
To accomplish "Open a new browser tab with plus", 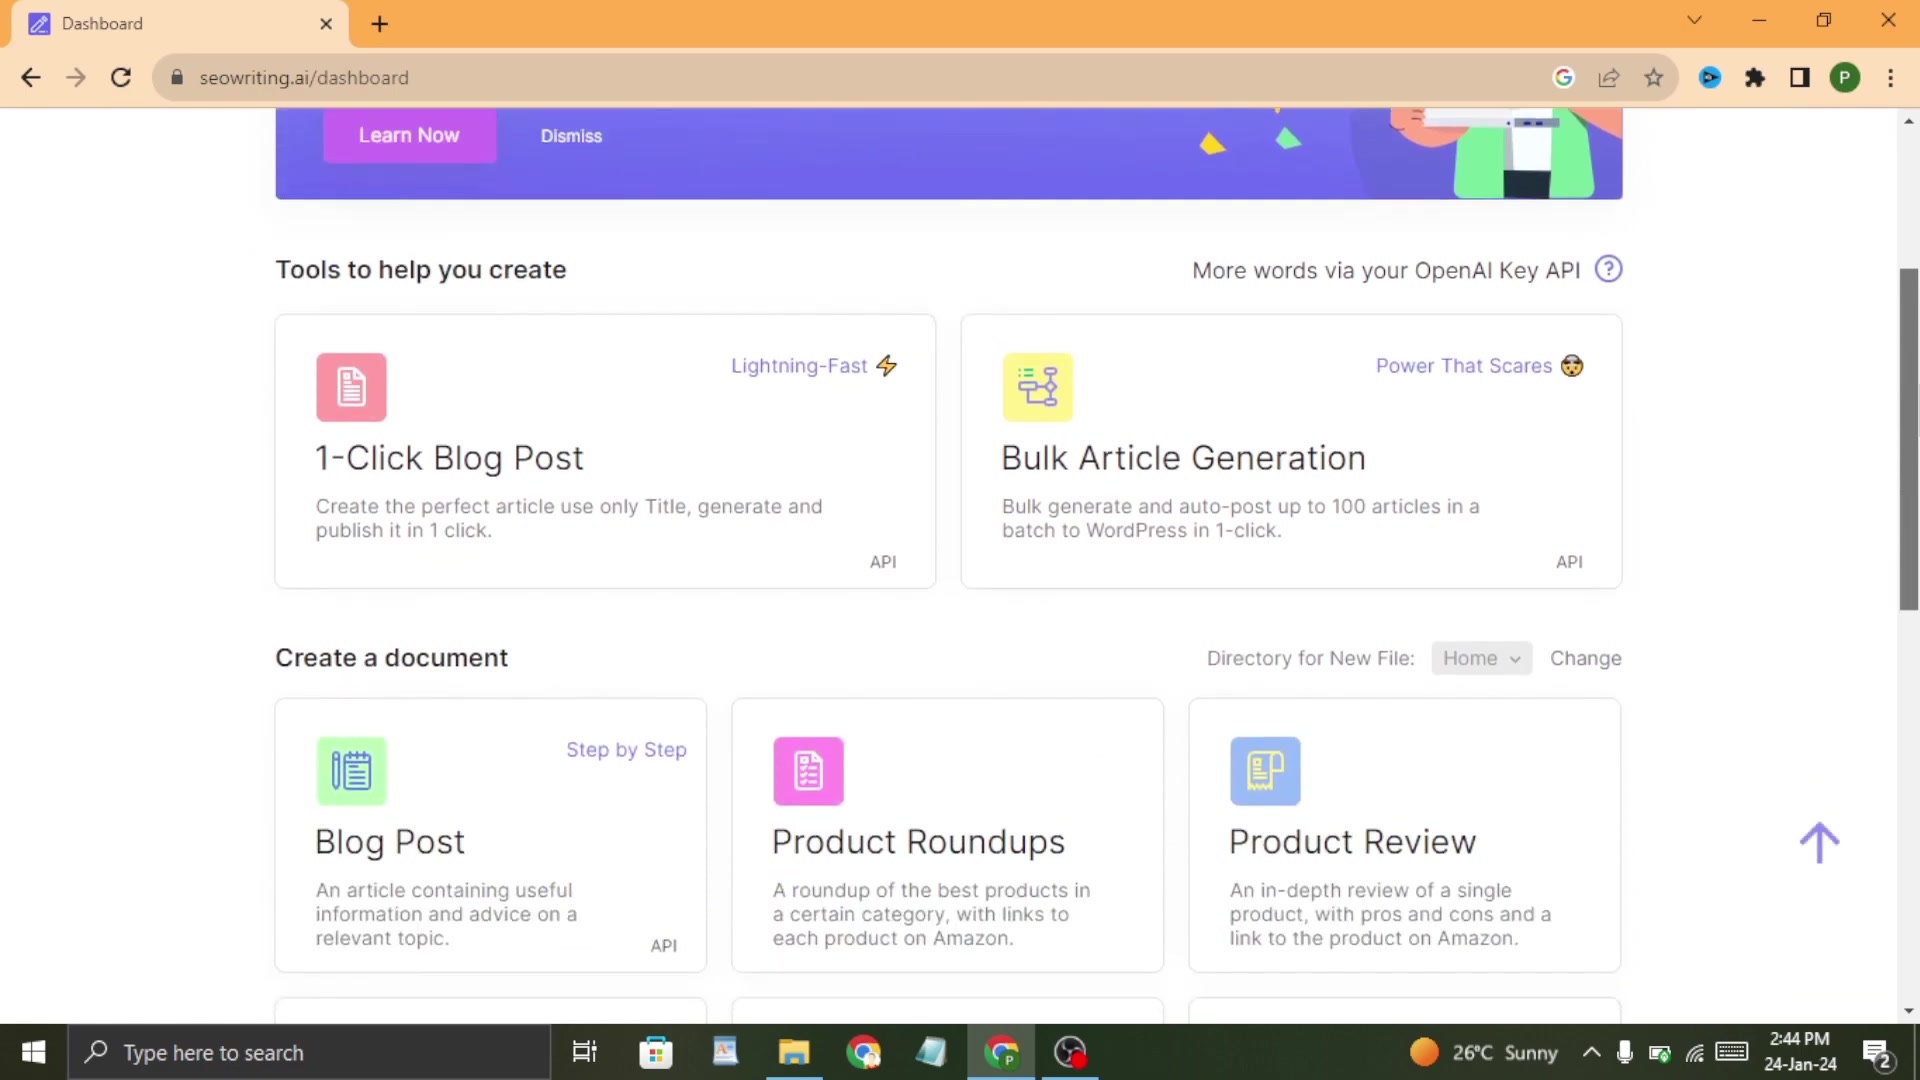I will click(x=379, y=24).
